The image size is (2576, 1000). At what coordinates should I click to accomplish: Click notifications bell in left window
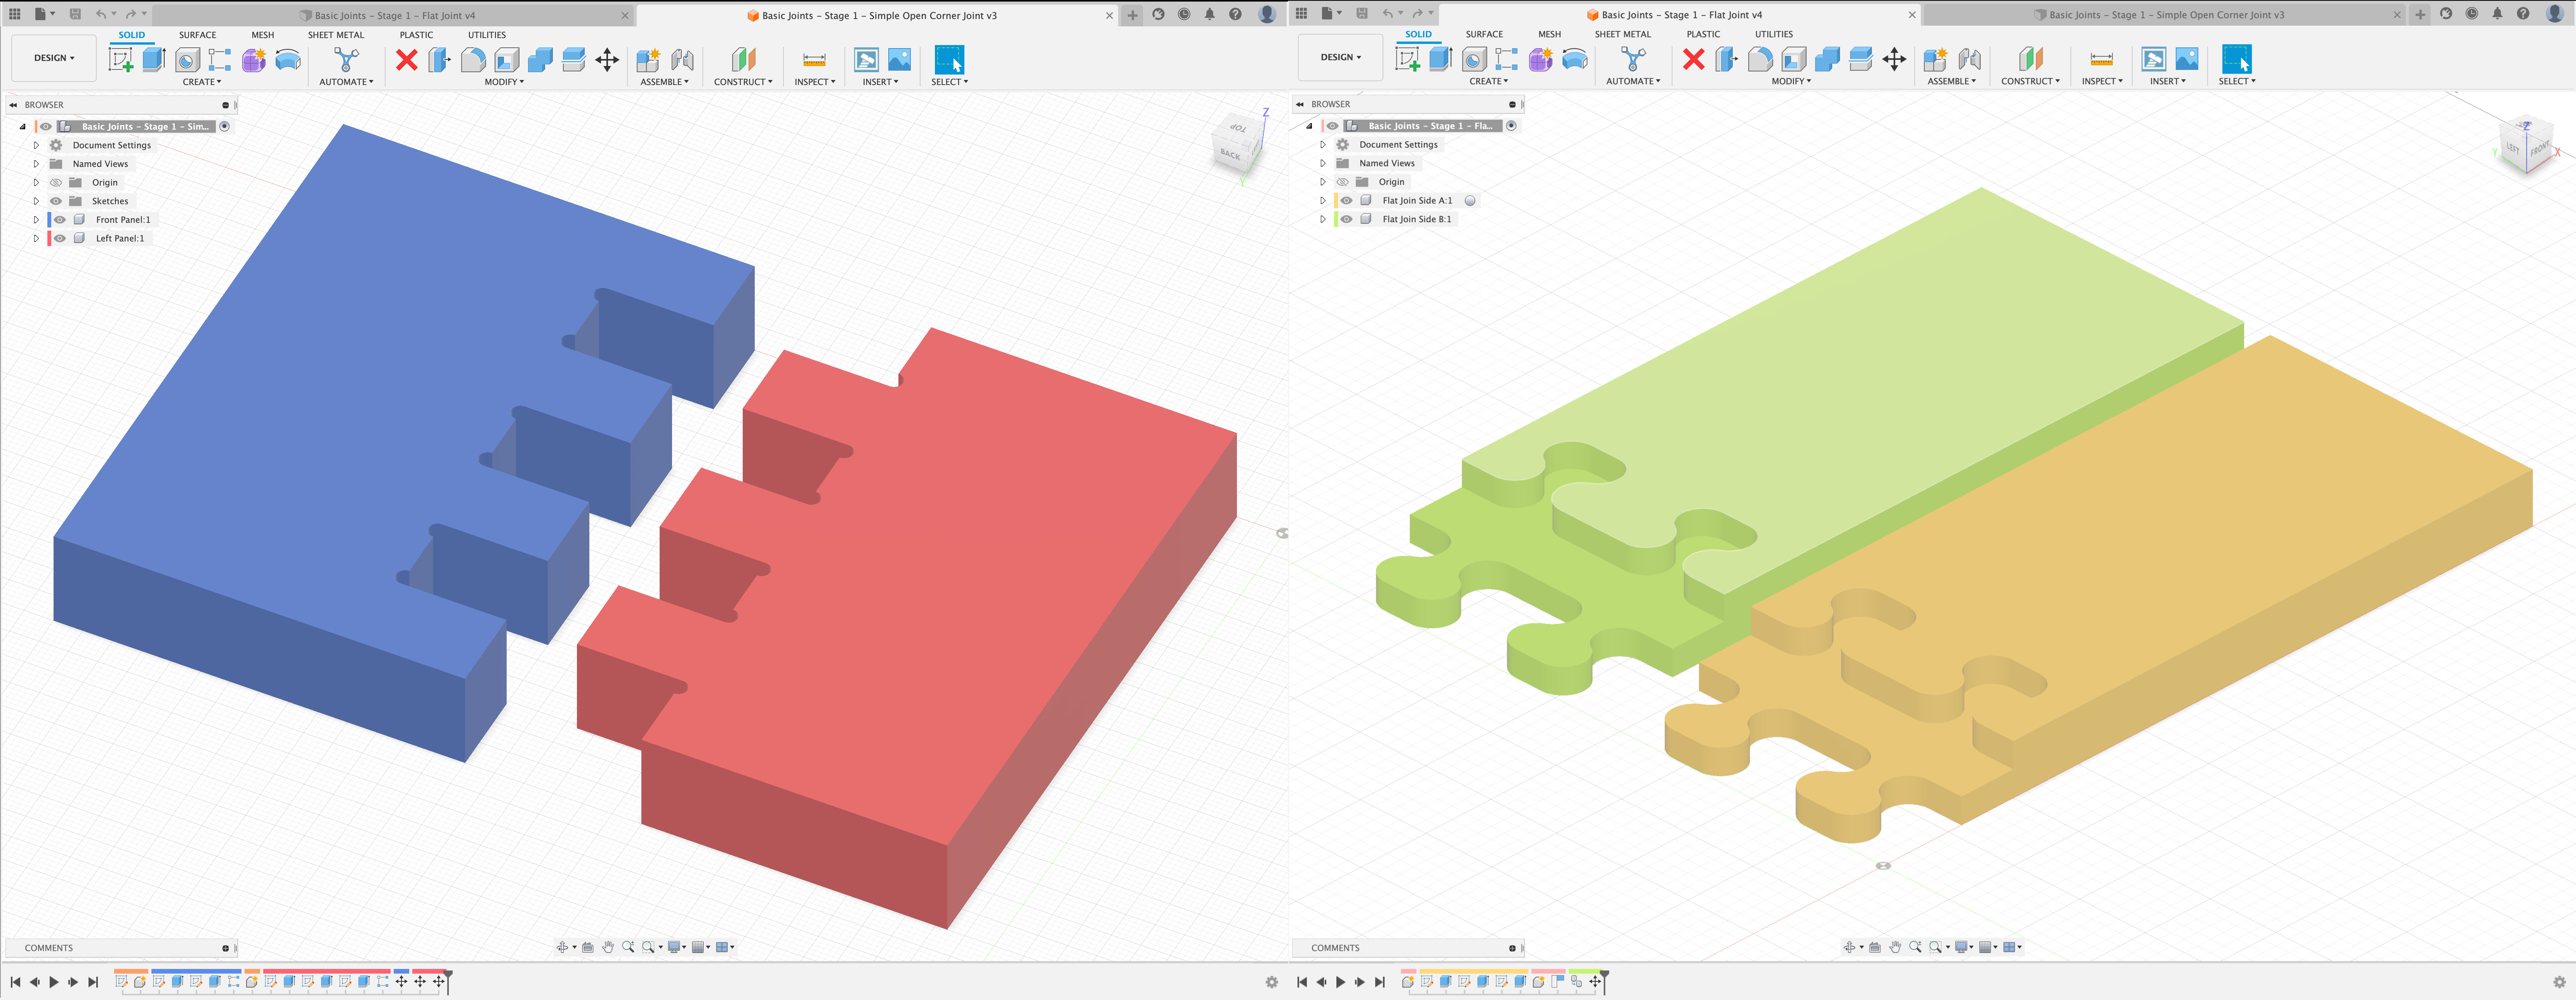(x=1210, y=14)
